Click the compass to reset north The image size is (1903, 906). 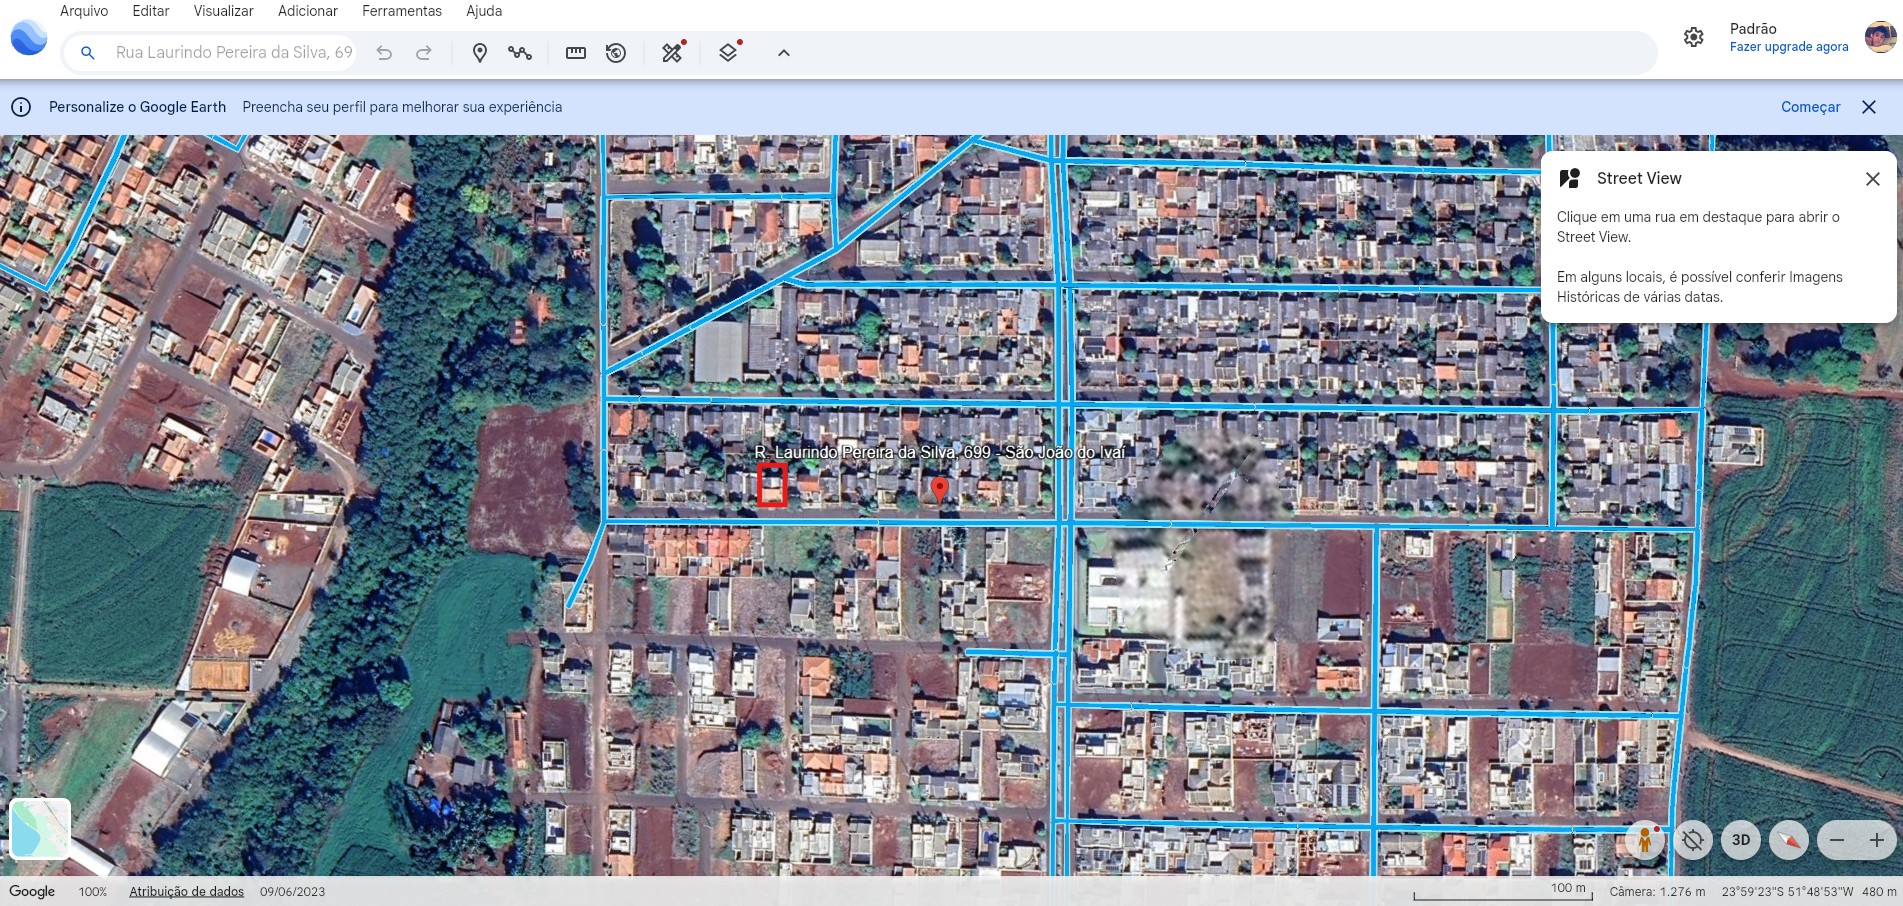pyautogui.click(x=1789, y=840)
